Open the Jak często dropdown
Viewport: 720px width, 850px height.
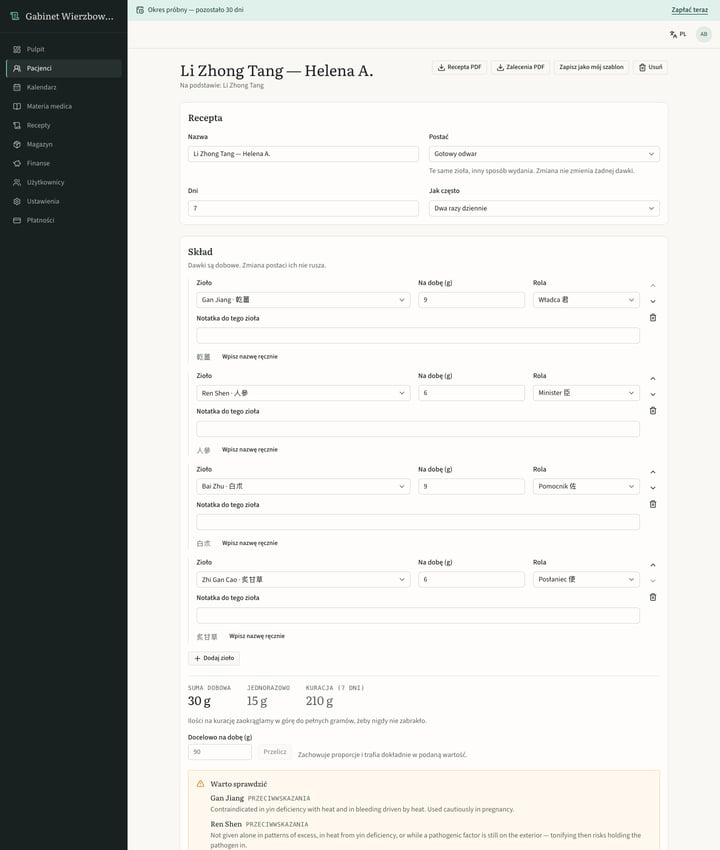tap(544, 208)
